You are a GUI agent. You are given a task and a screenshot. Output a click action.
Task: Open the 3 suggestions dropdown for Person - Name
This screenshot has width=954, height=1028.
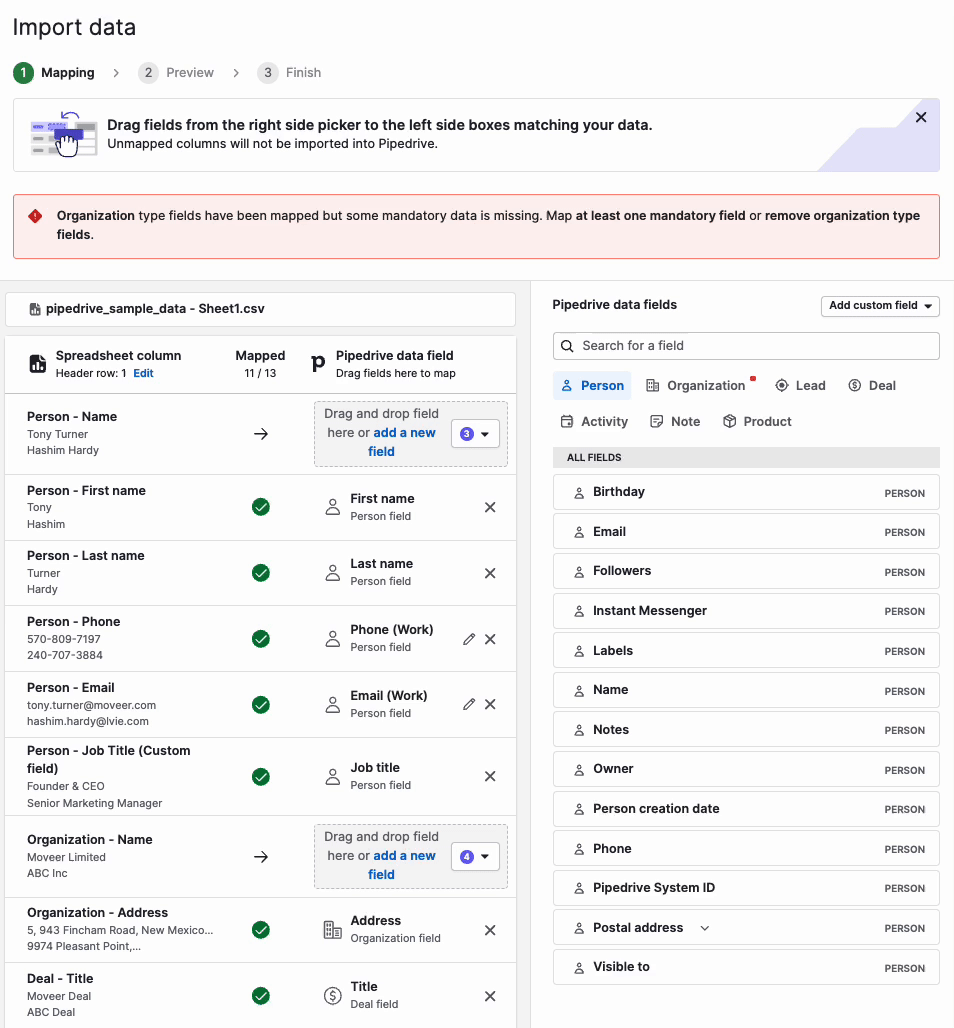pyautogui.click(x=475, y=434)
